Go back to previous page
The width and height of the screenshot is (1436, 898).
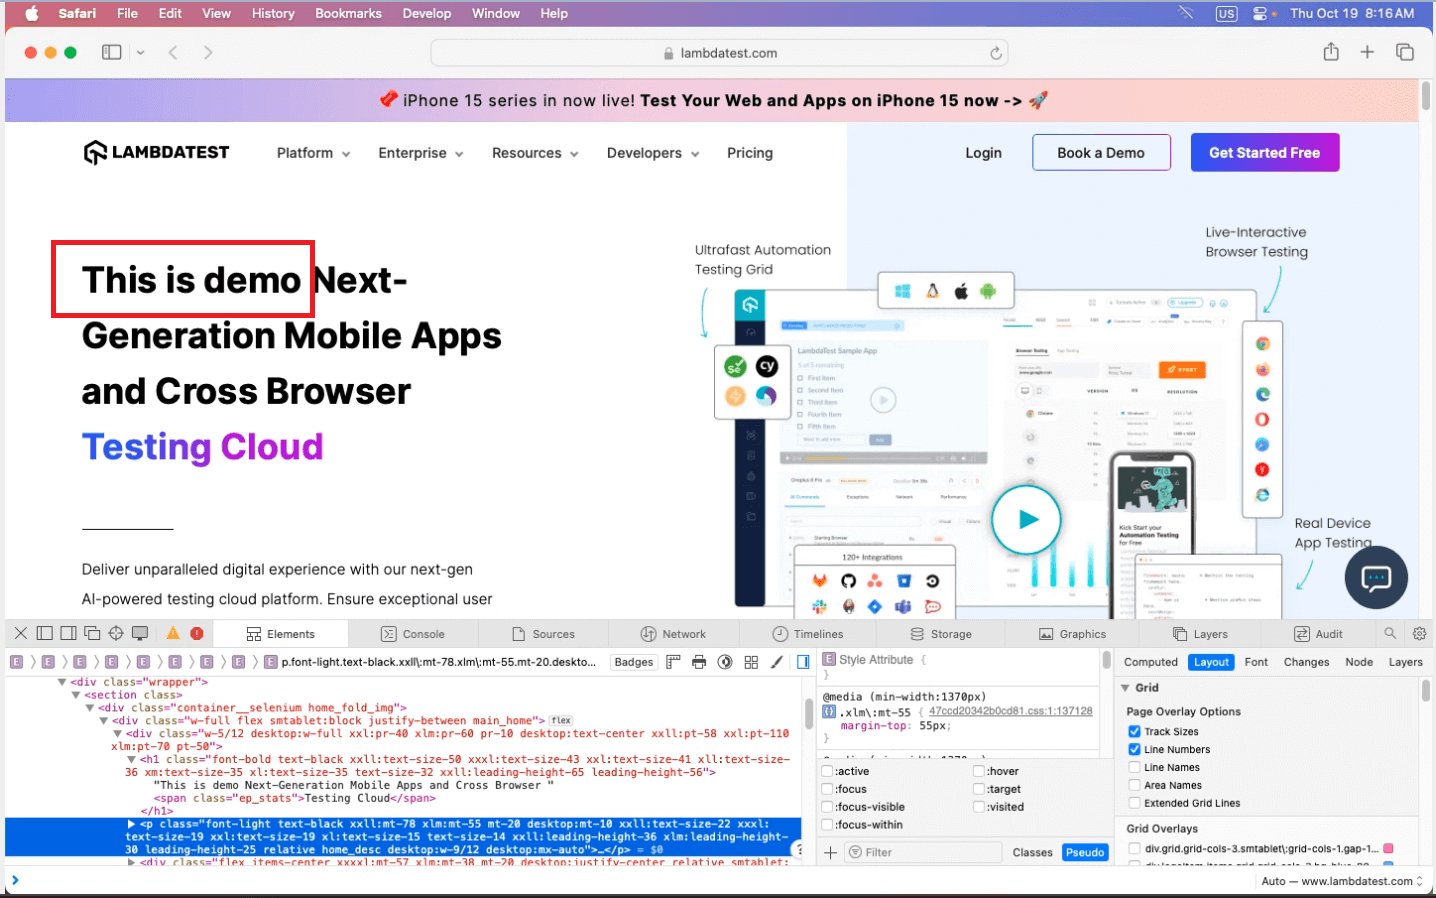point(173,52)
